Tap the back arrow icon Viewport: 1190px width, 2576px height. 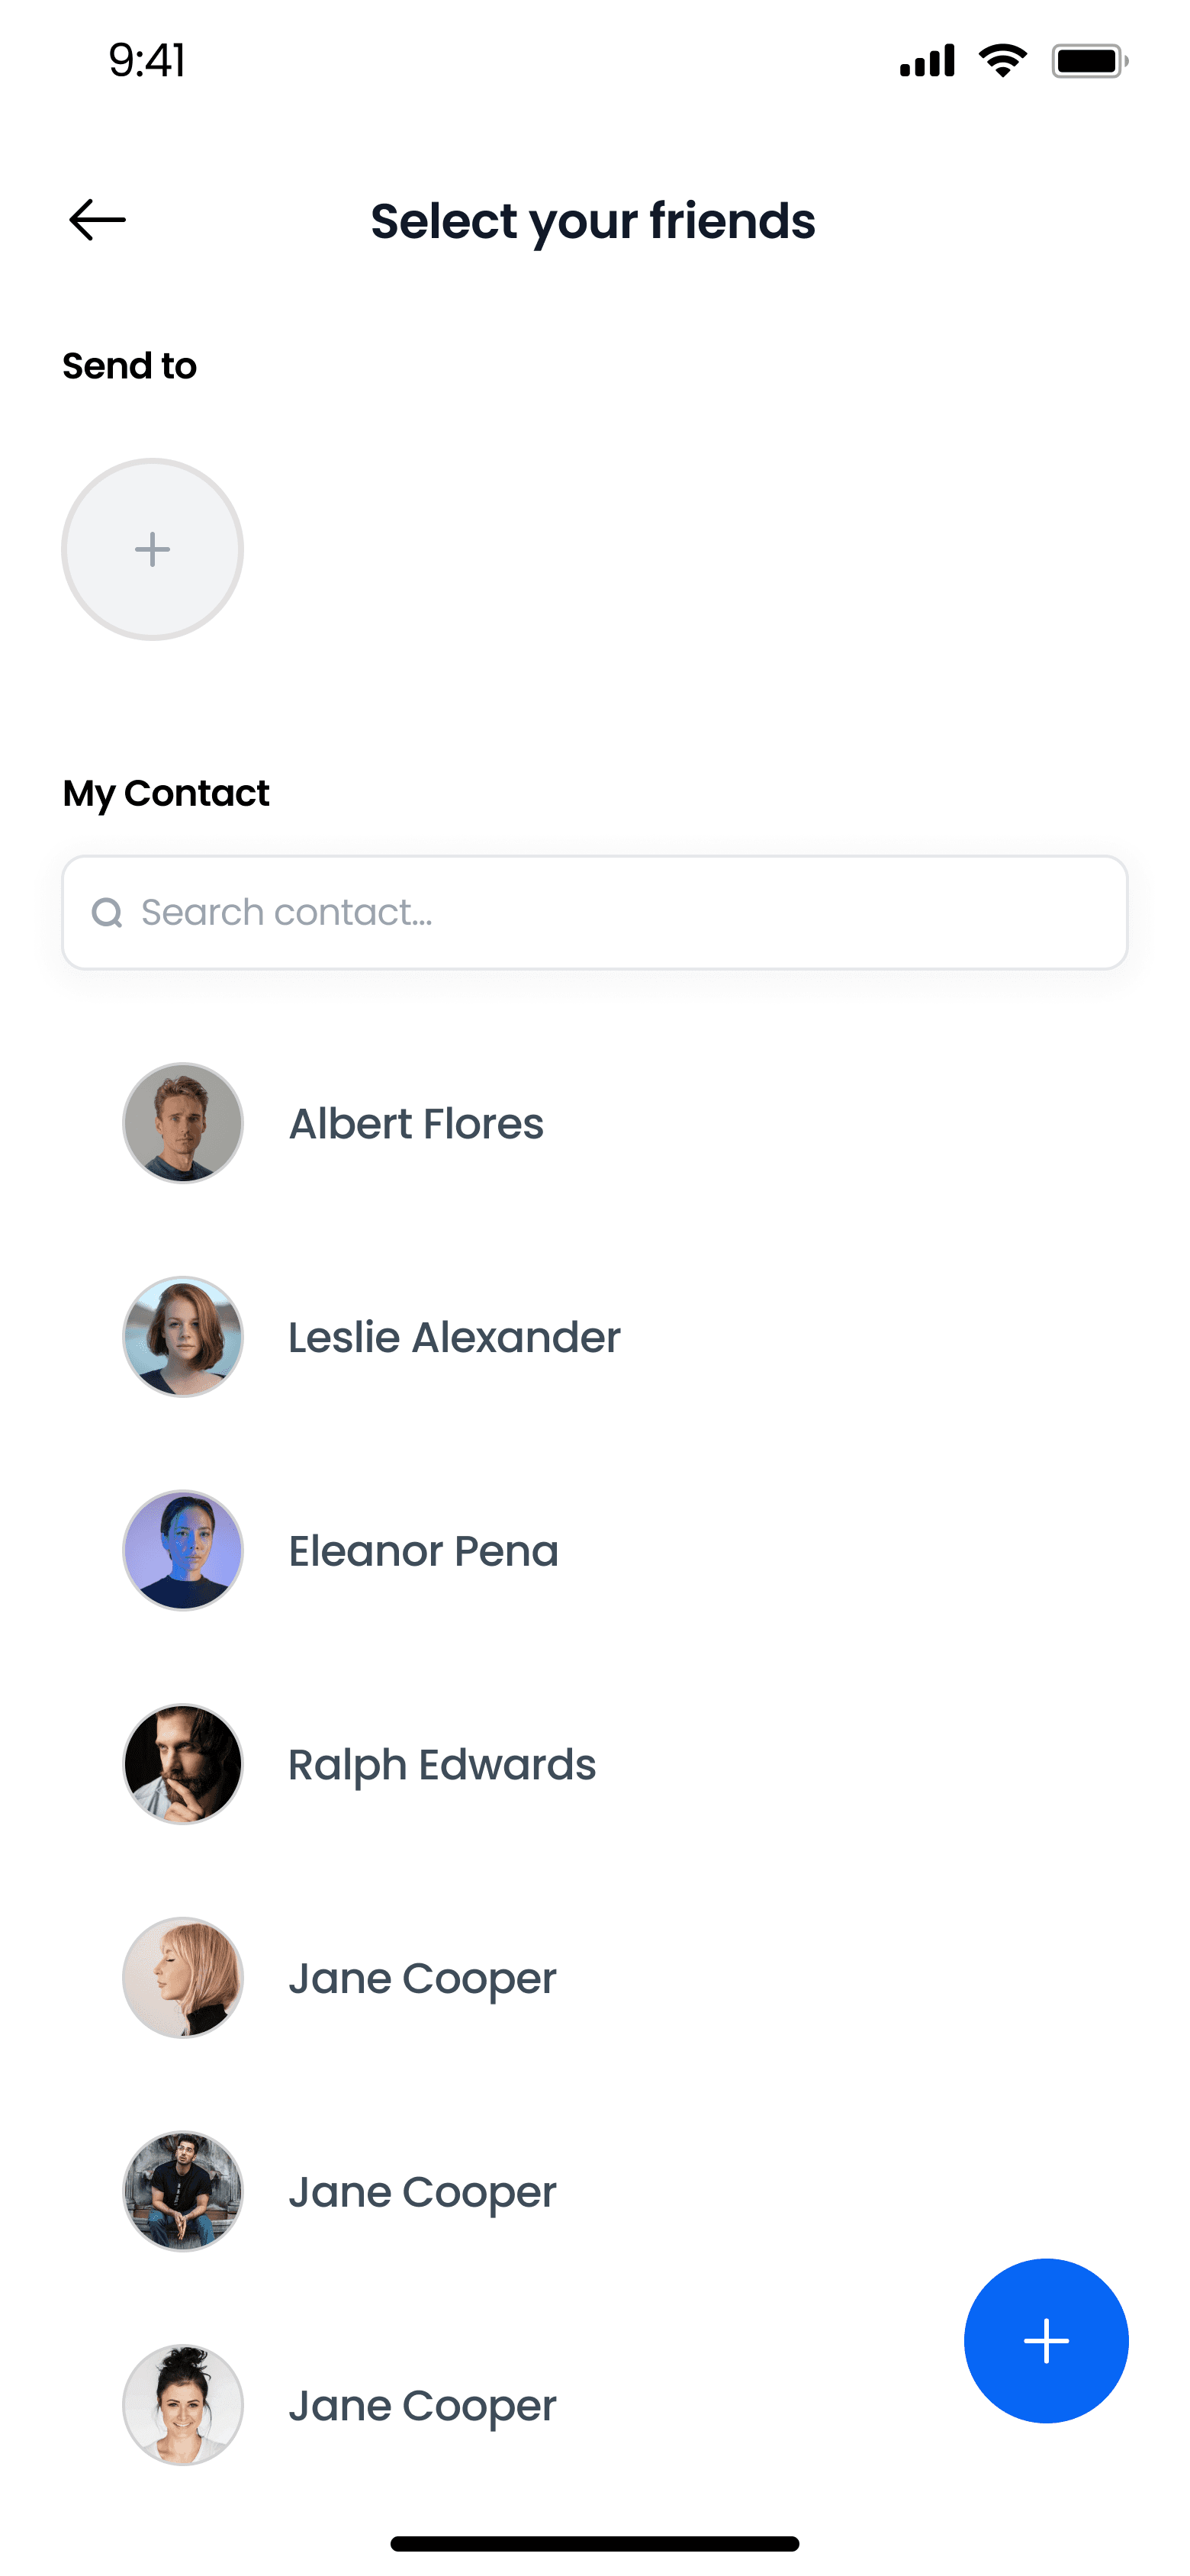pyautogui.click(x=97, y=220)
